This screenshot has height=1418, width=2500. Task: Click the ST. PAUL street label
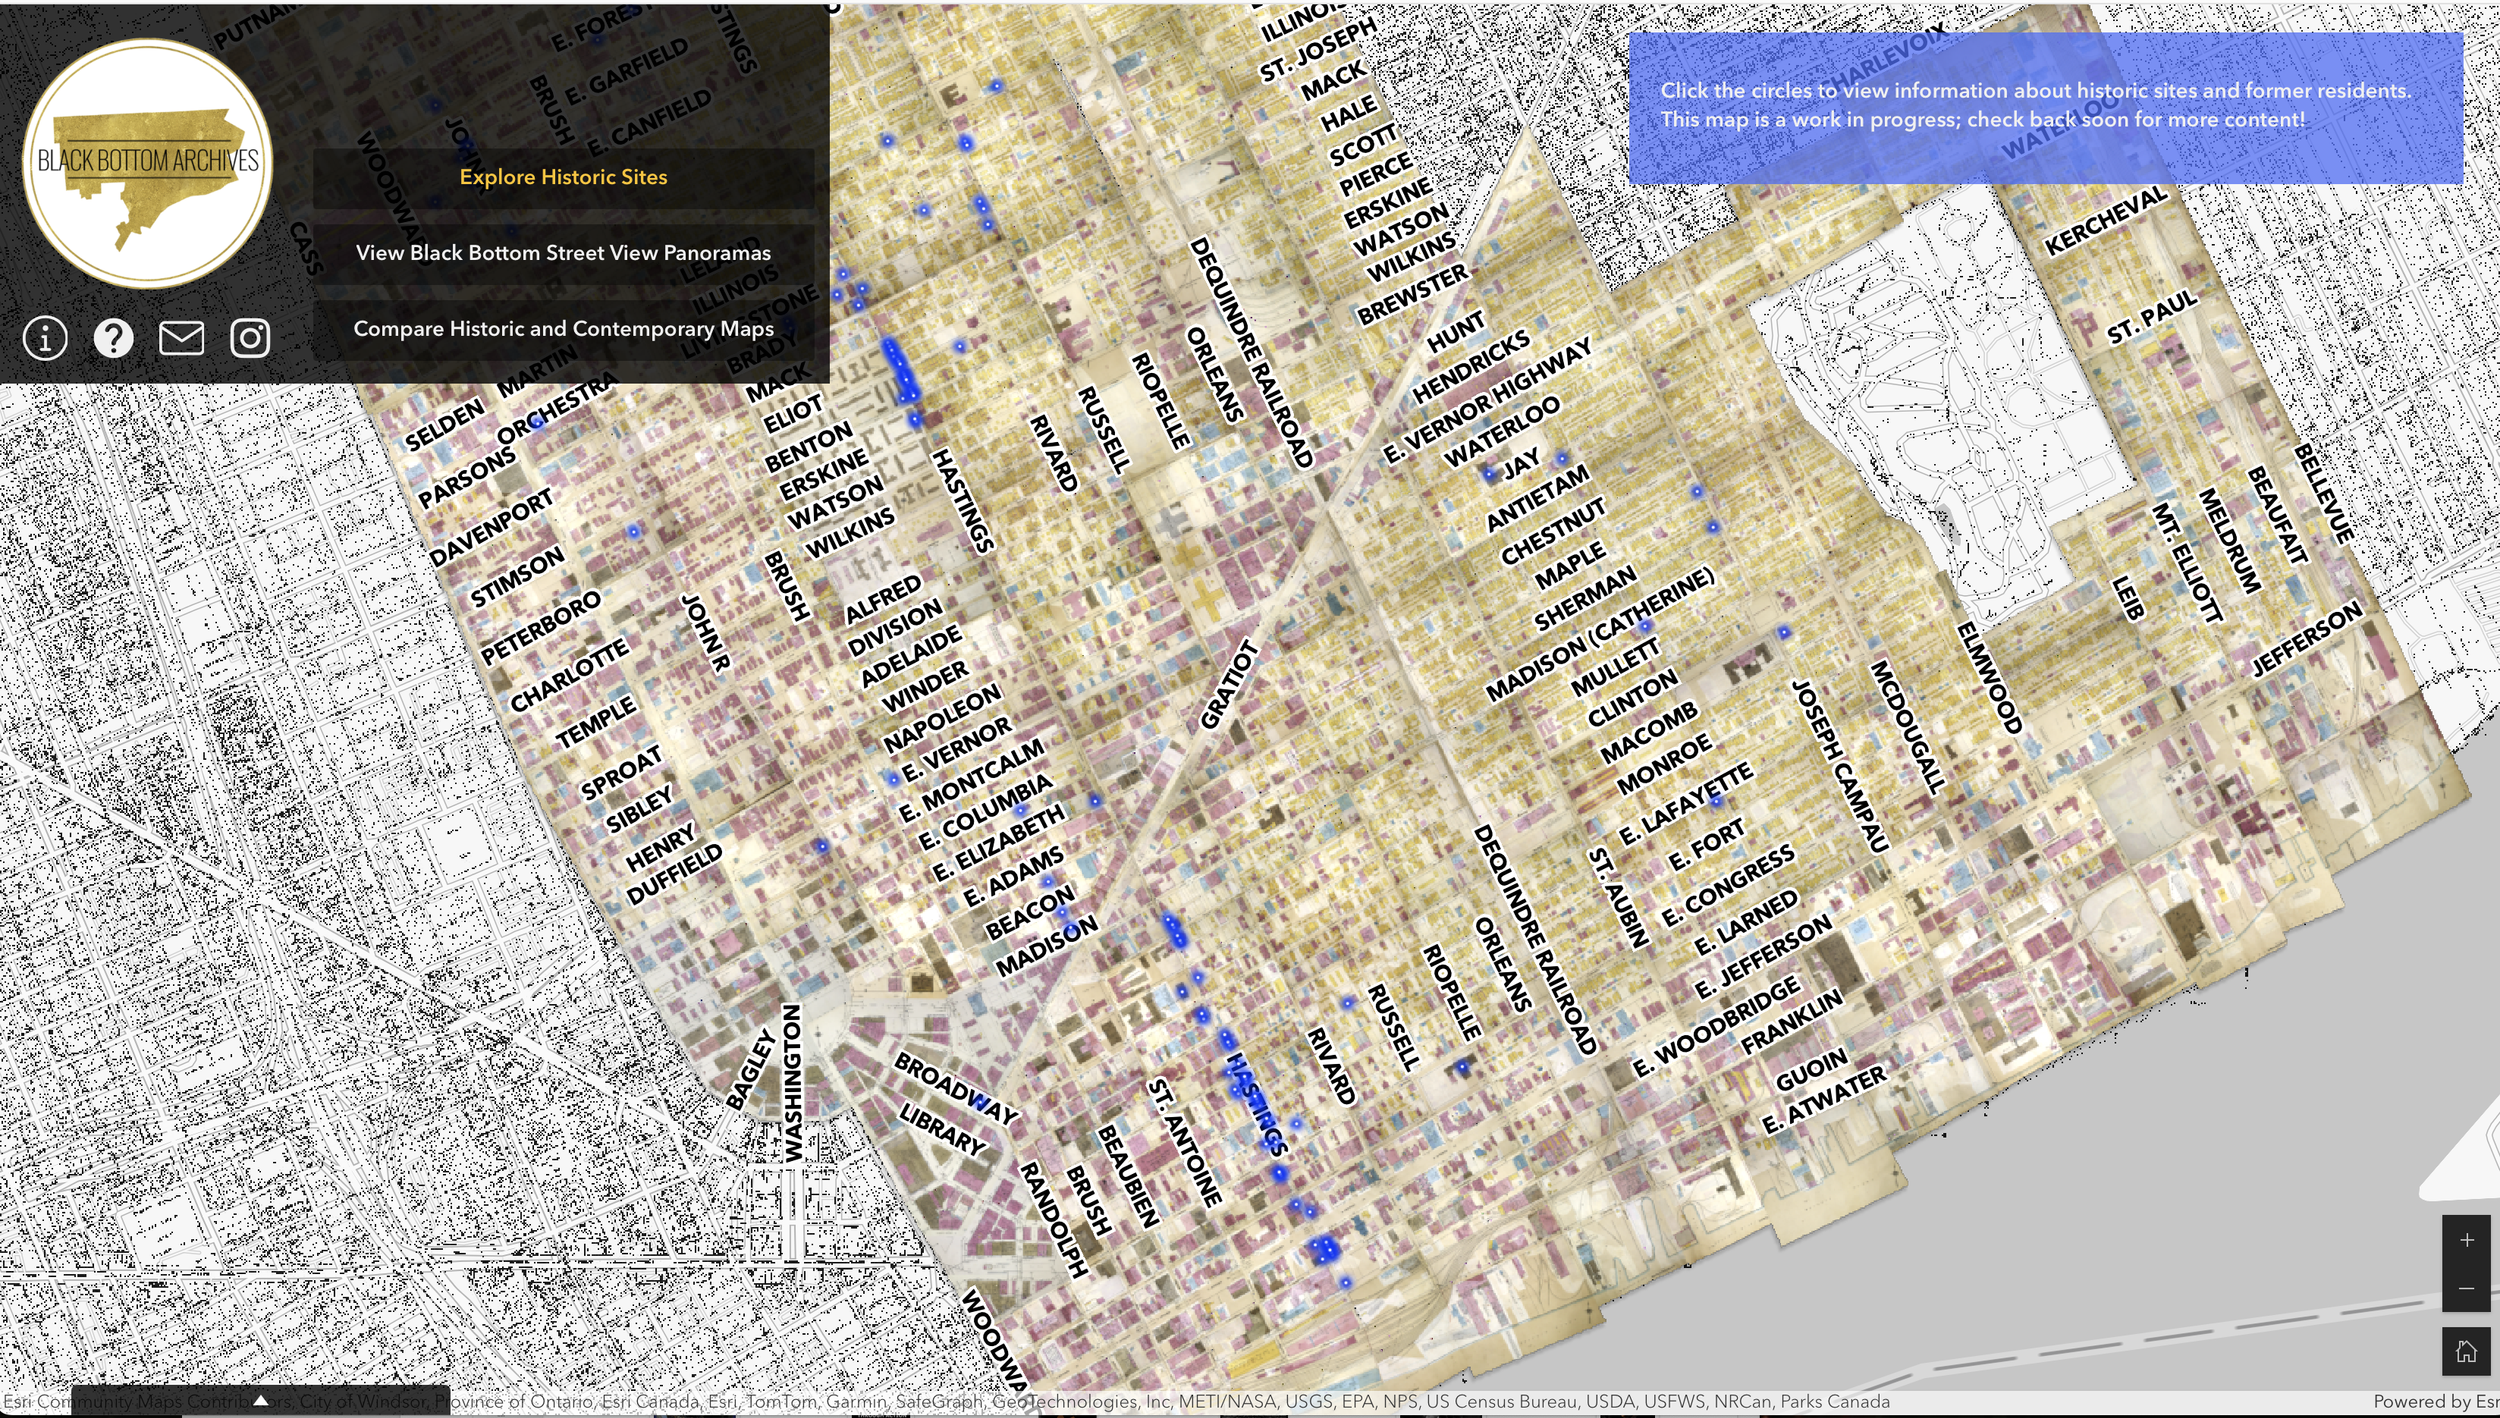(x=2152, y=318)
